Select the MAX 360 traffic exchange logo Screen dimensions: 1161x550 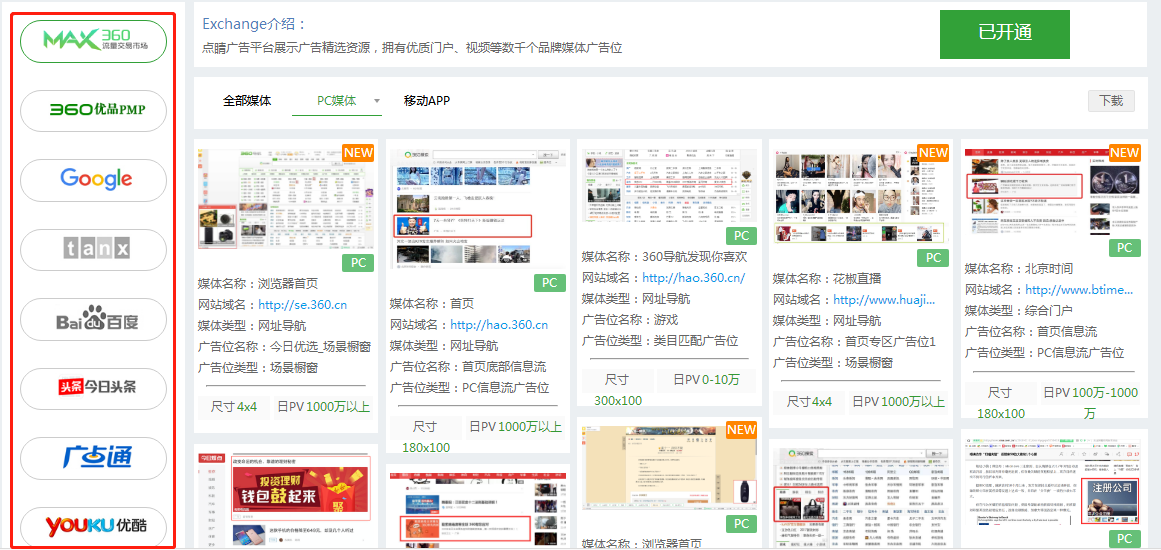(x=94, y=41)
